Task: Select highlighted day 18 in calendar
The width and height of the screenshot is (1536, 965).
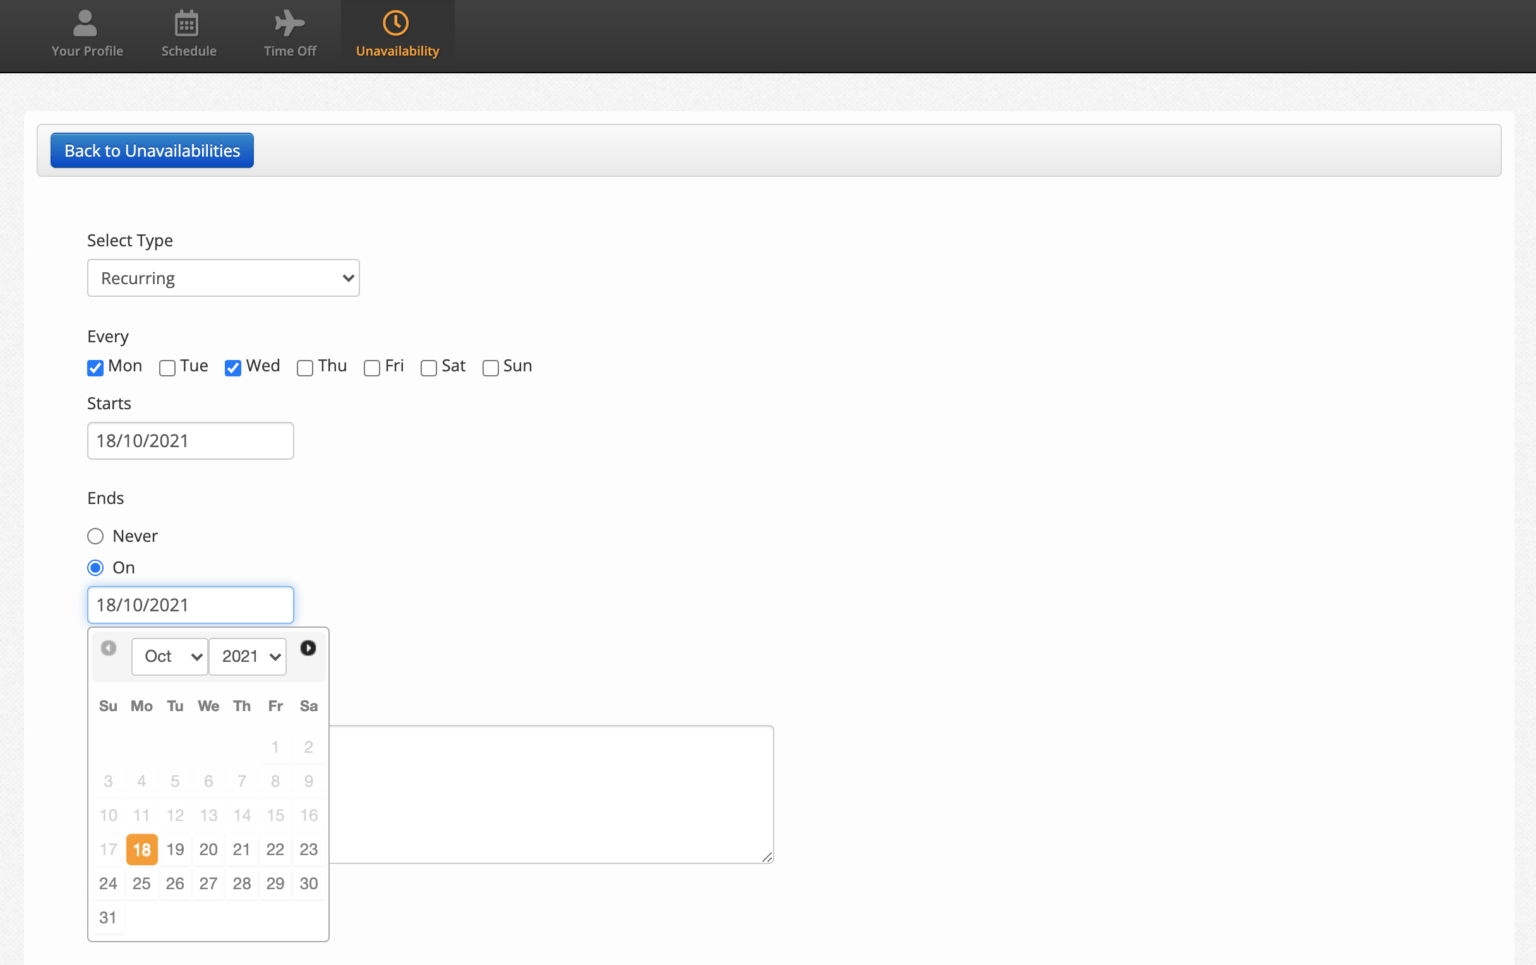Action: point(142,850)
